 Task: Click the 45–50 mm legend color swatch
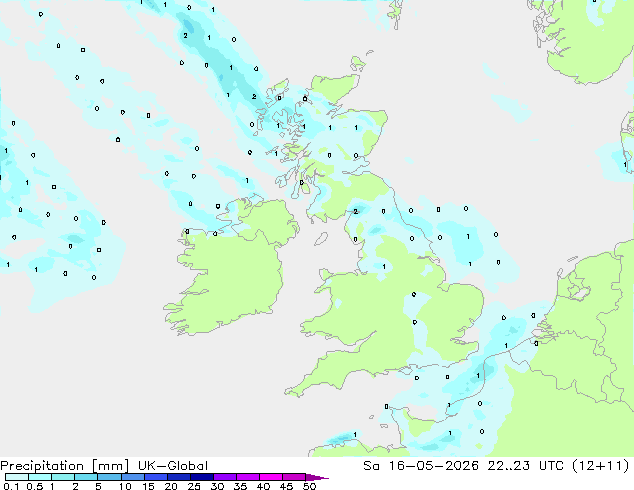pos(294,477)
